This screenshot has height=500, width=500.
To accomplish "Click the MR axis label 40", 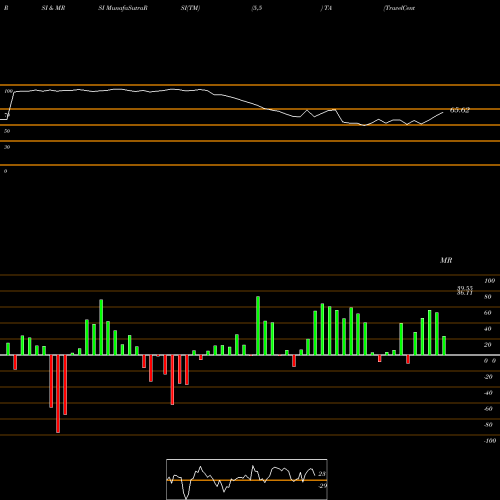I will [487, 329].
